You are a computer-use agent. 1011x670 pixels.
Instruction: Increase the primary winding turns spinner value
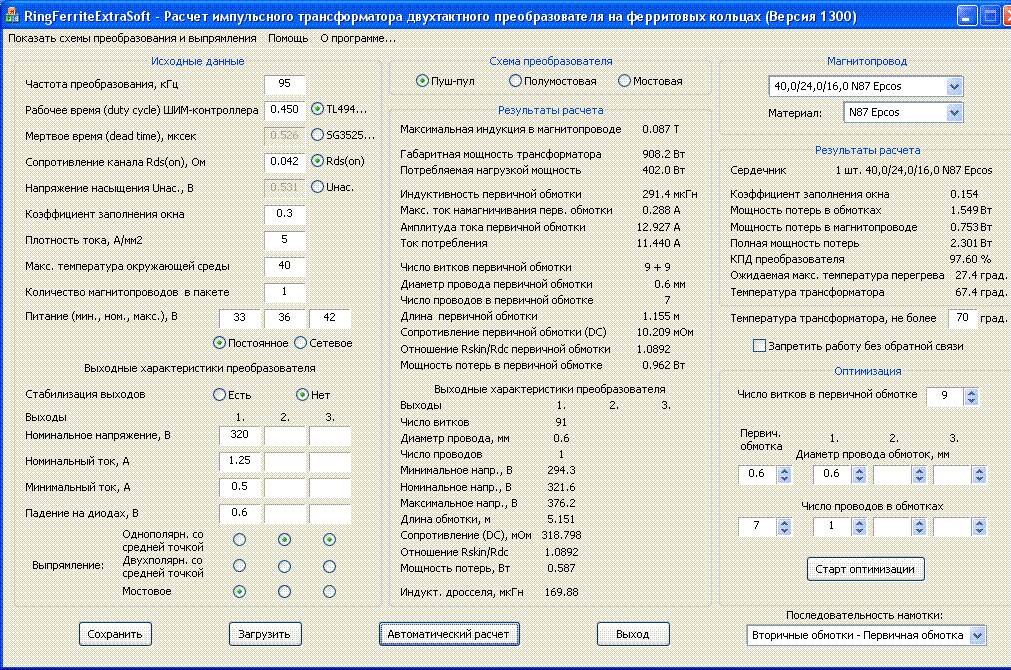969,391
